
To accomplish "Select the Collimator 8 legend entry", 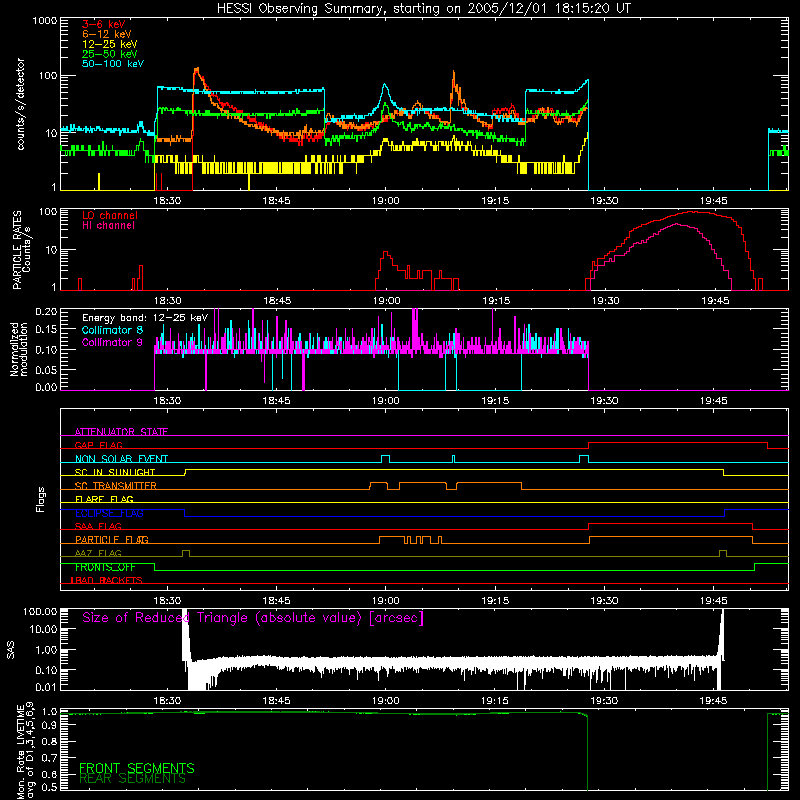I will click(112, 330).
